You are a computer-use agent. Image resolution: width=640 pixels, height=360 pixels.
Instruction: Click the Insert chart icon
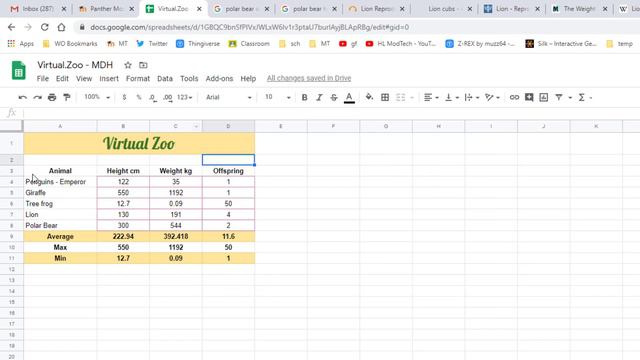544,97
